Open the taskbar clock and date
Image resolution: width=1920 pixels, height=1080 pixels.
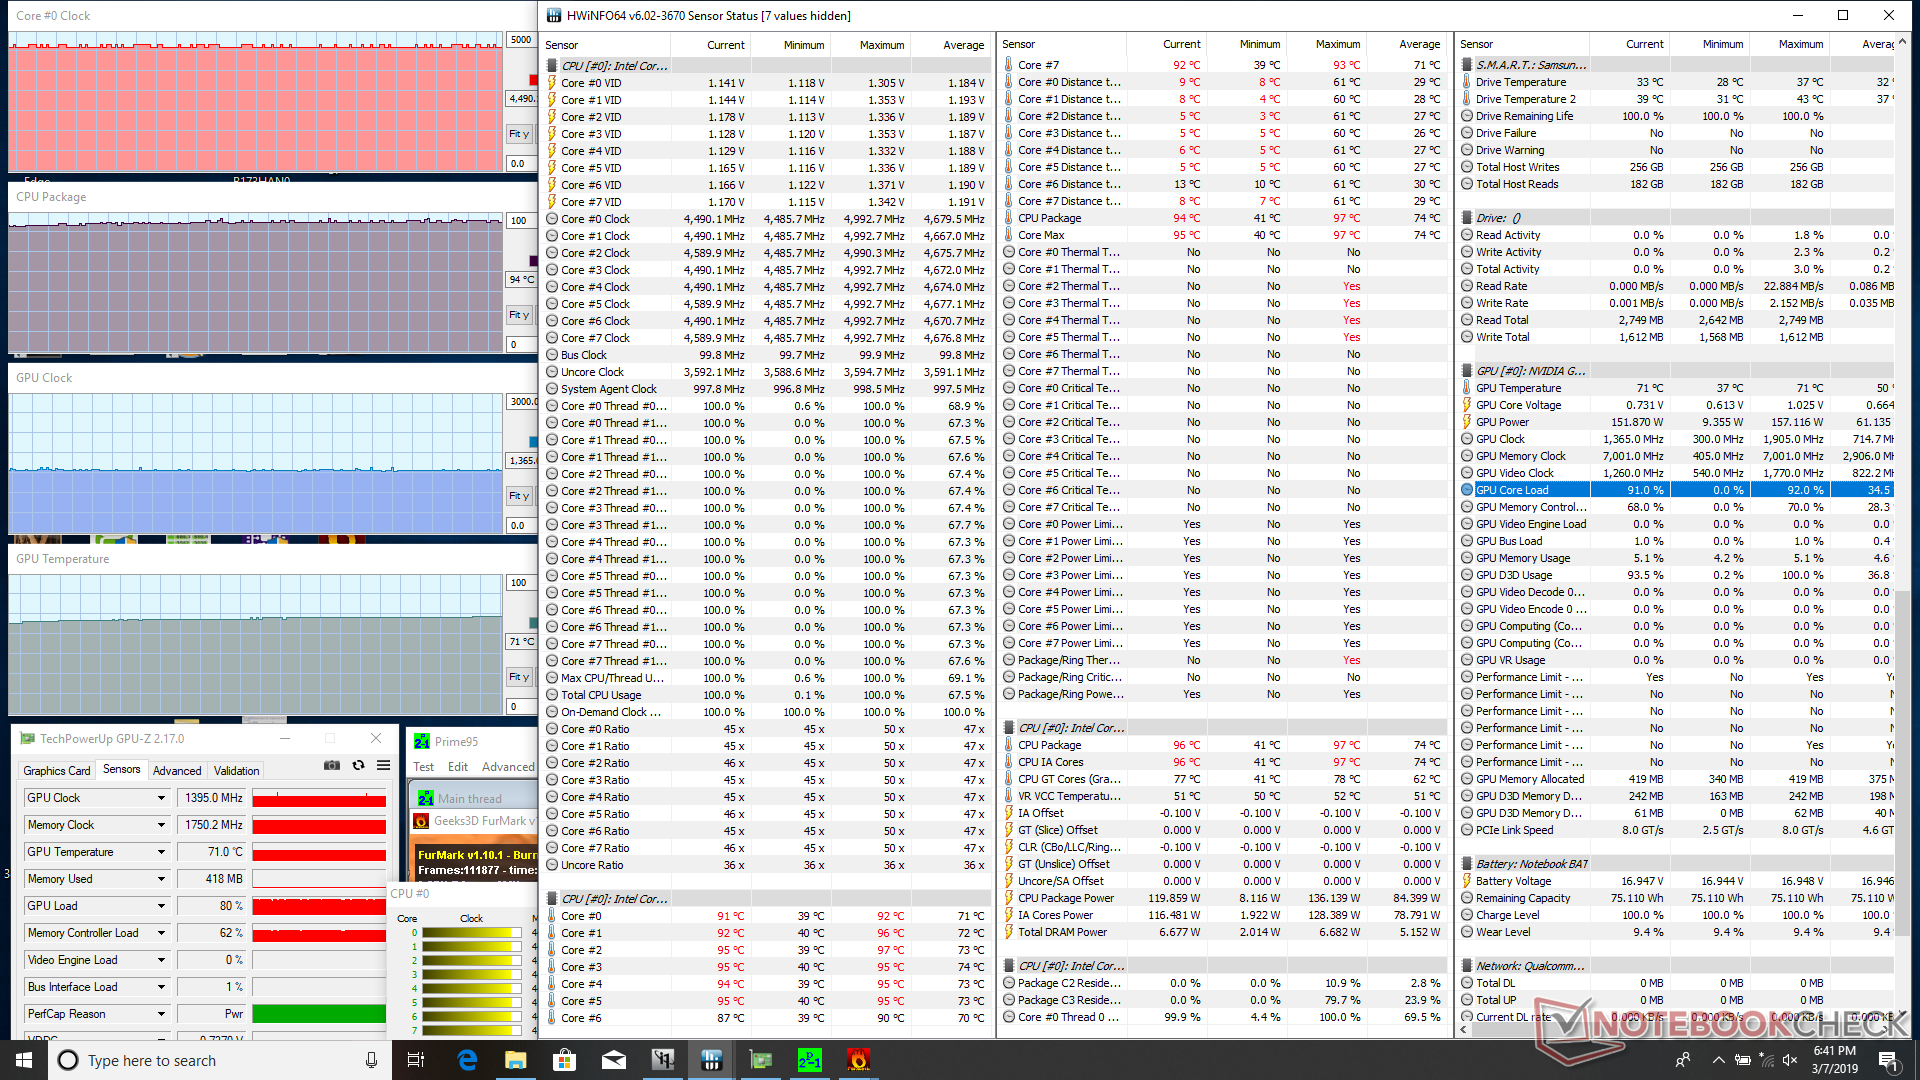(x=1834, y=1060)
